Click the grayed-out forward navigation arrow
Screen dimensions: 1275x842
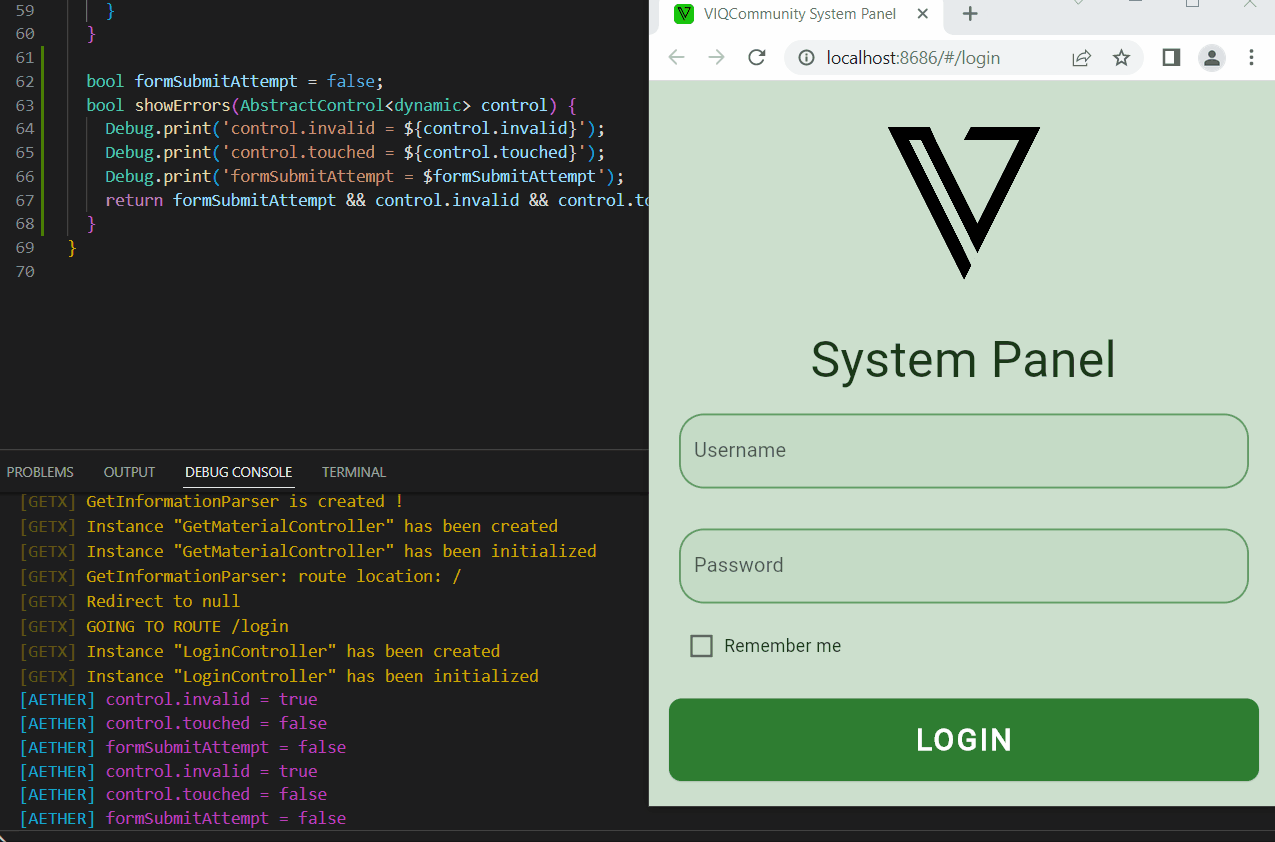point(716,57)
